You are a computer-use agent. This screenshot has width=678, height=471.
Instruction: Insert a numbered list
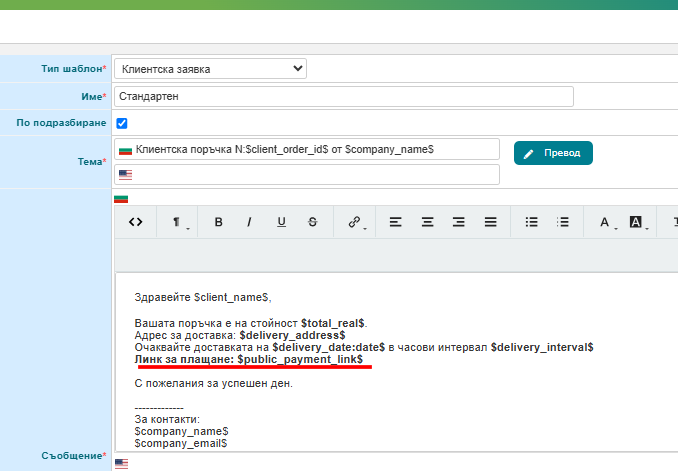563,222
